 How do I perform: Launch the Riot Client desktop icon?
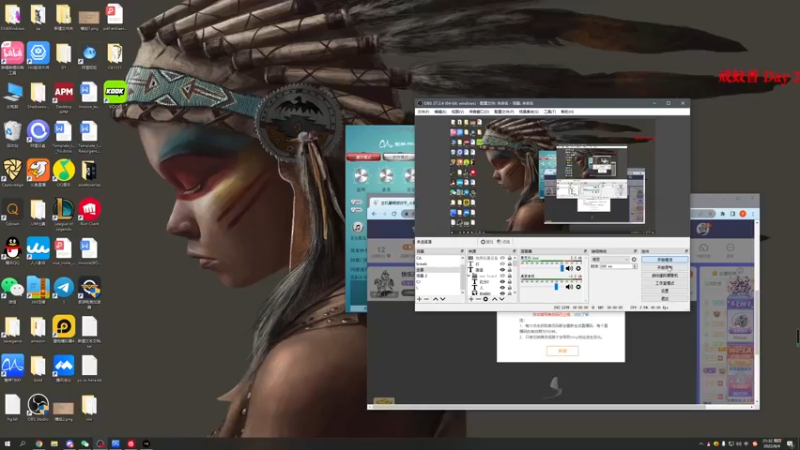pyautogui.click(x=89, y=212)
